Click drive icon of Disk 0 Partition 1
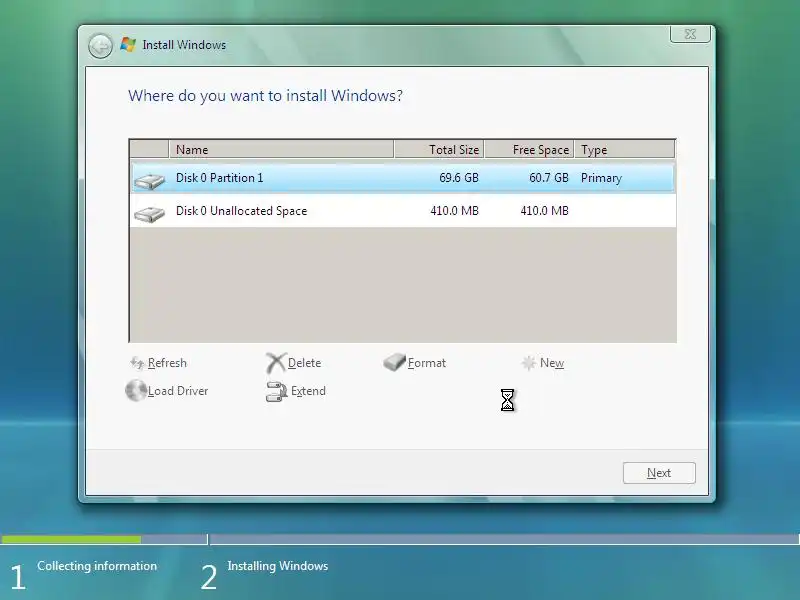Image resolution: width=800 pixels, height=600 pixels. [149, 181]
